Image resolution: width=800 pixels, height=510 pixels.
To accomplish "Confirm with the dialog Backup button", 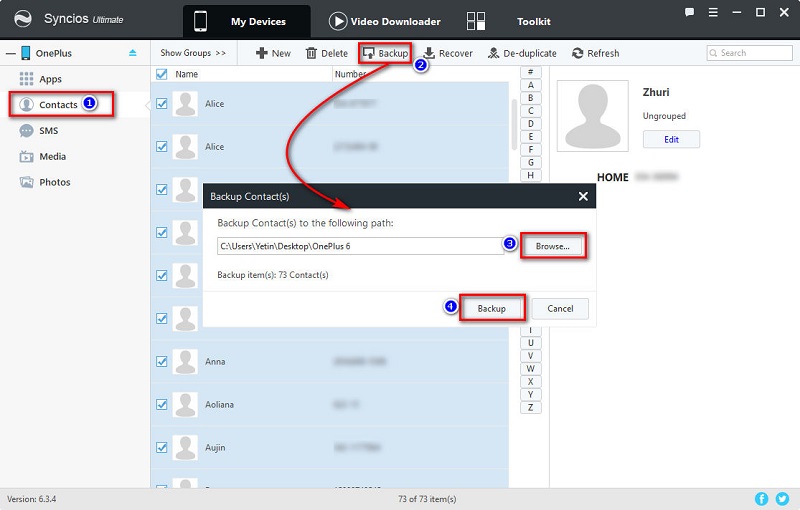I will 492,309.
